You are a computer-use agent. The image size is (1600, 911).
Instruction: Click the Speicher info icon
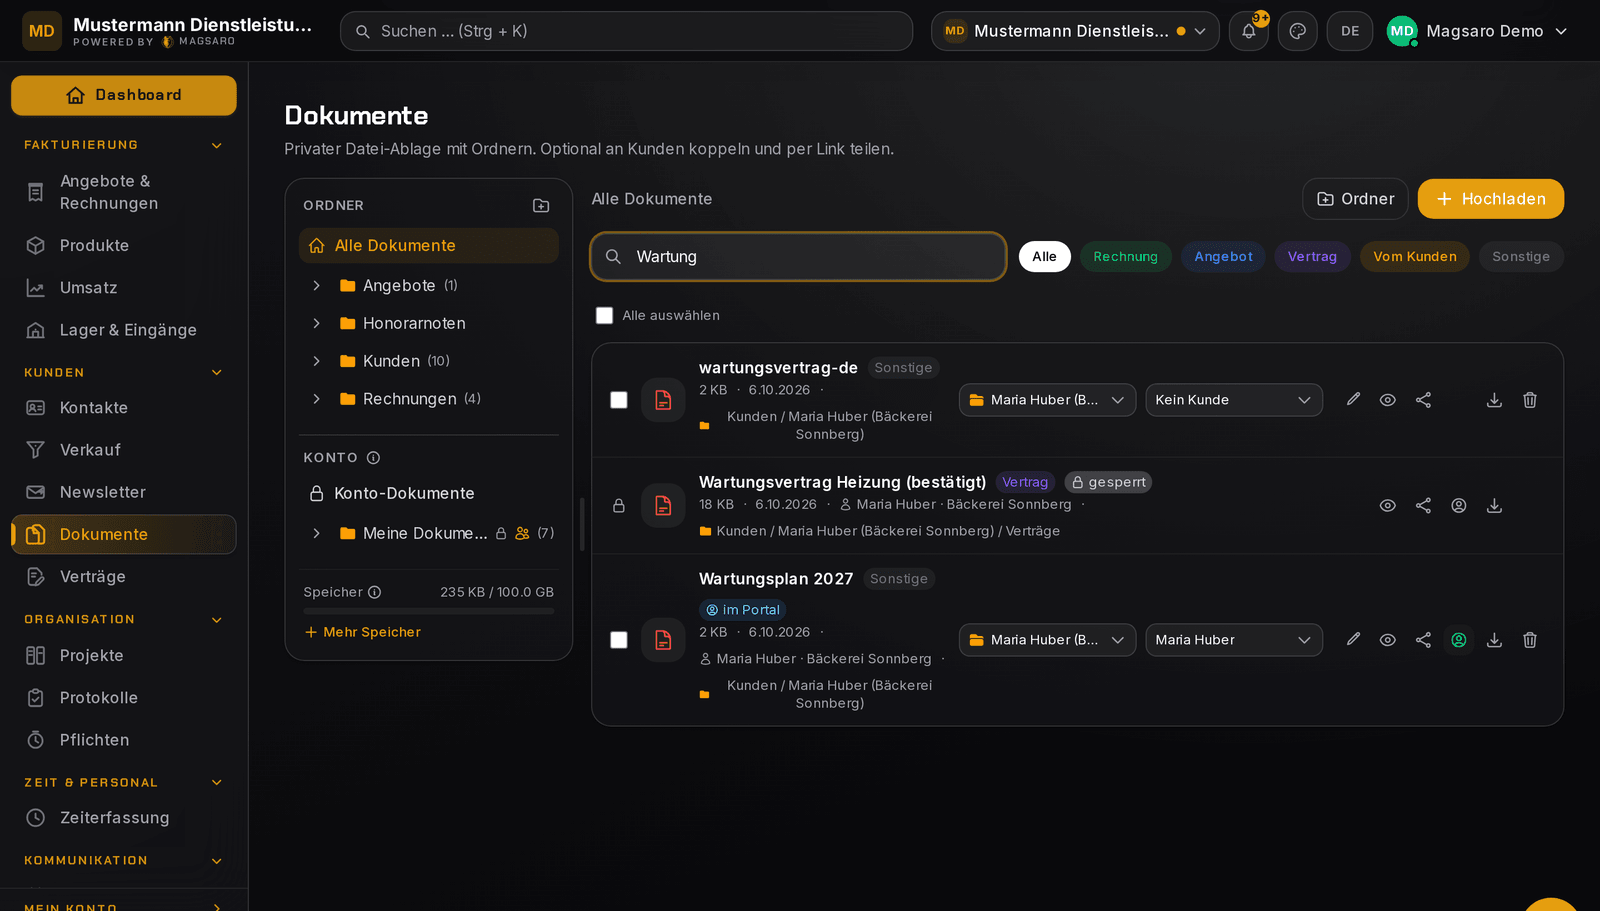pyautogui.click(x=374, y=592)
